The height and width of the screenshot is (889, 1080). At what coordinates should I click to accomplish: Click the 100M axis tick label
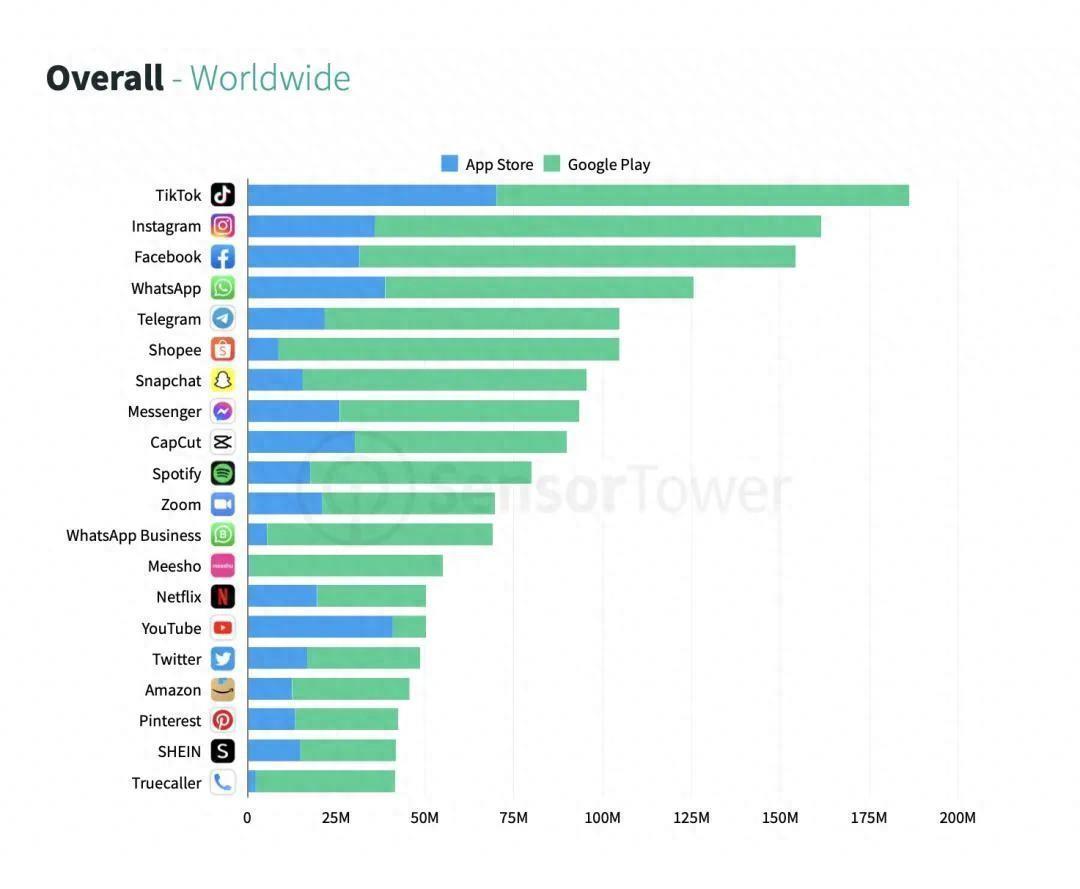[x=602, y=818]
